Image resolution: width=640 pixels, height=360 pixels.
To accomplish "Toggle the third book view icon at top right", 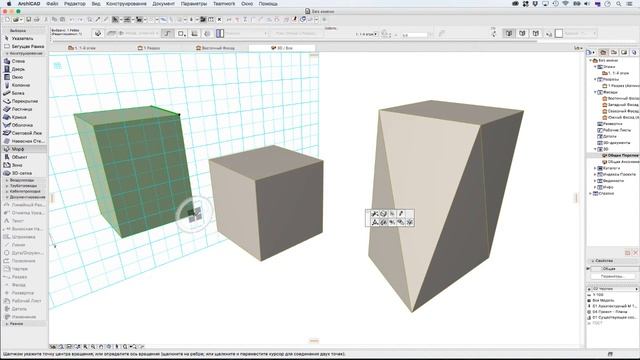I will [536, 33].
